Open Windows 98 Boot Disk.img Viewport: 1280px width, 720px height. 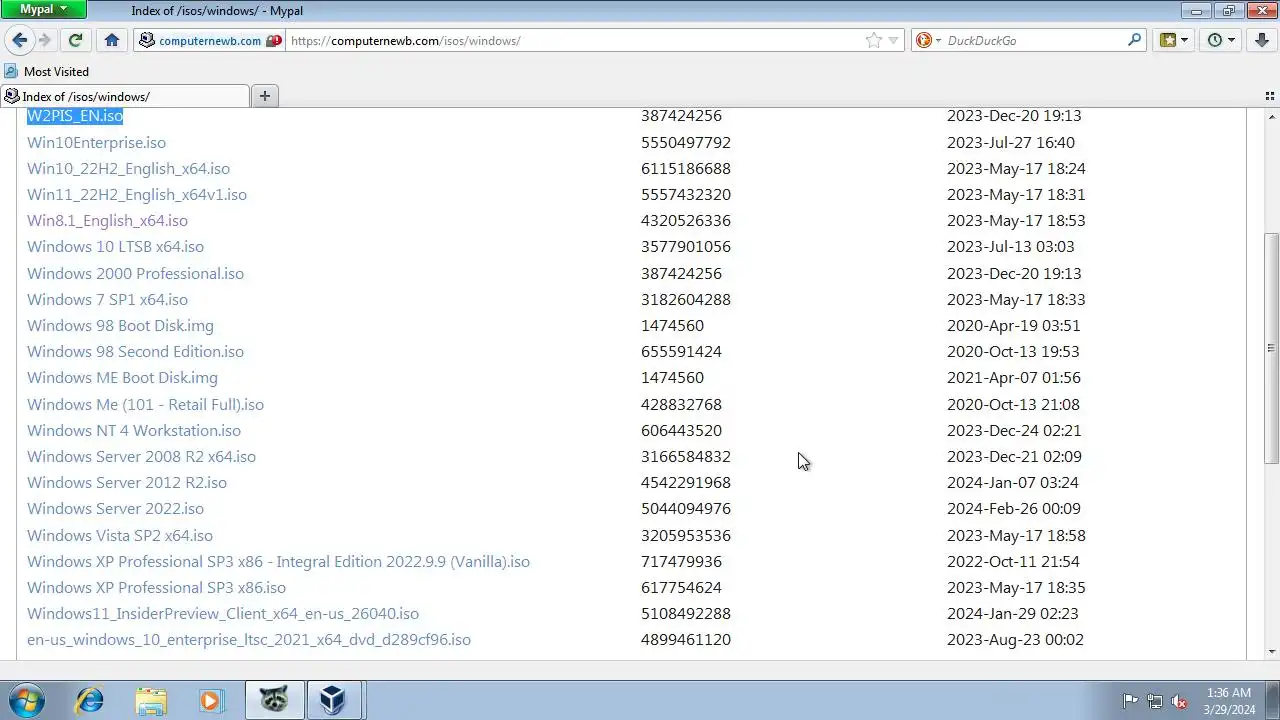(120, 326)
